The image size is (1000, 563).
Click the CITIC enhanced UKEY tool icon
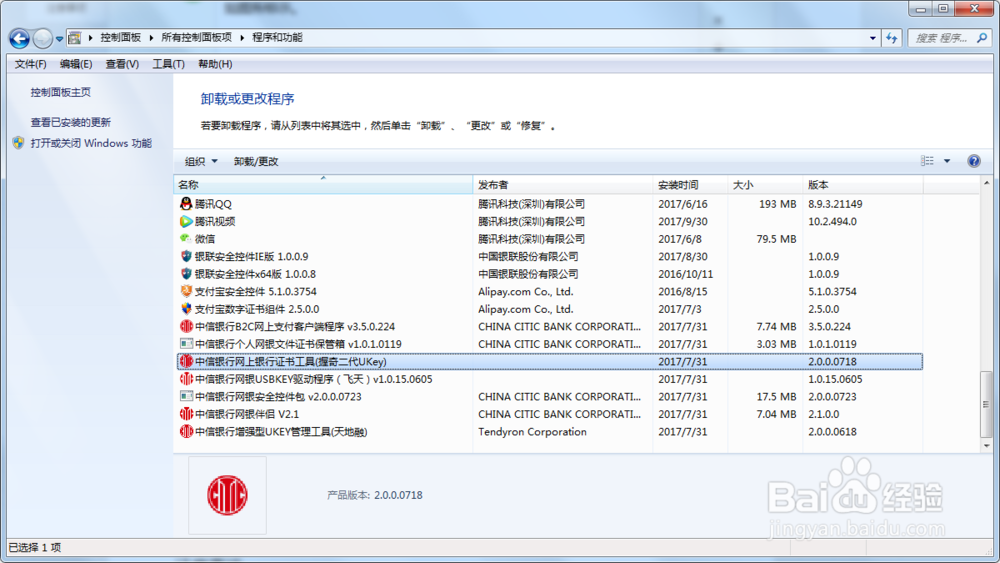coord(186,432)
